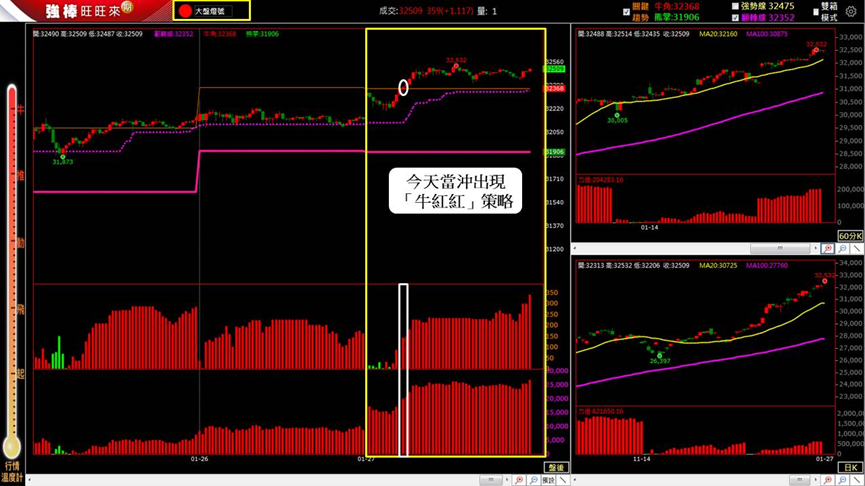The height and width of the screenshot is (486, 865).
Task: Click the main chart 開:32490 OHLC header
Action: [88, 34]
